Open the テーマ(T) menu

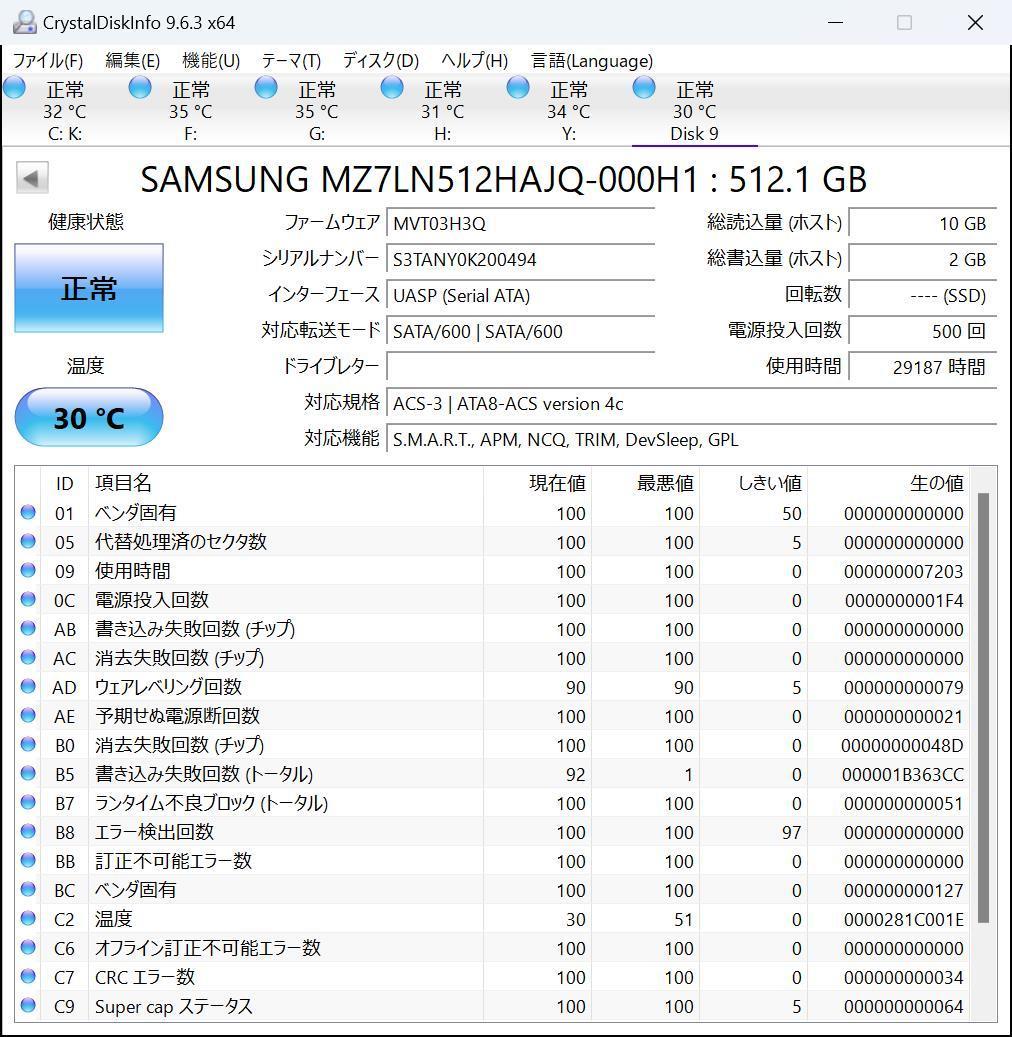[x=291, y=61]
